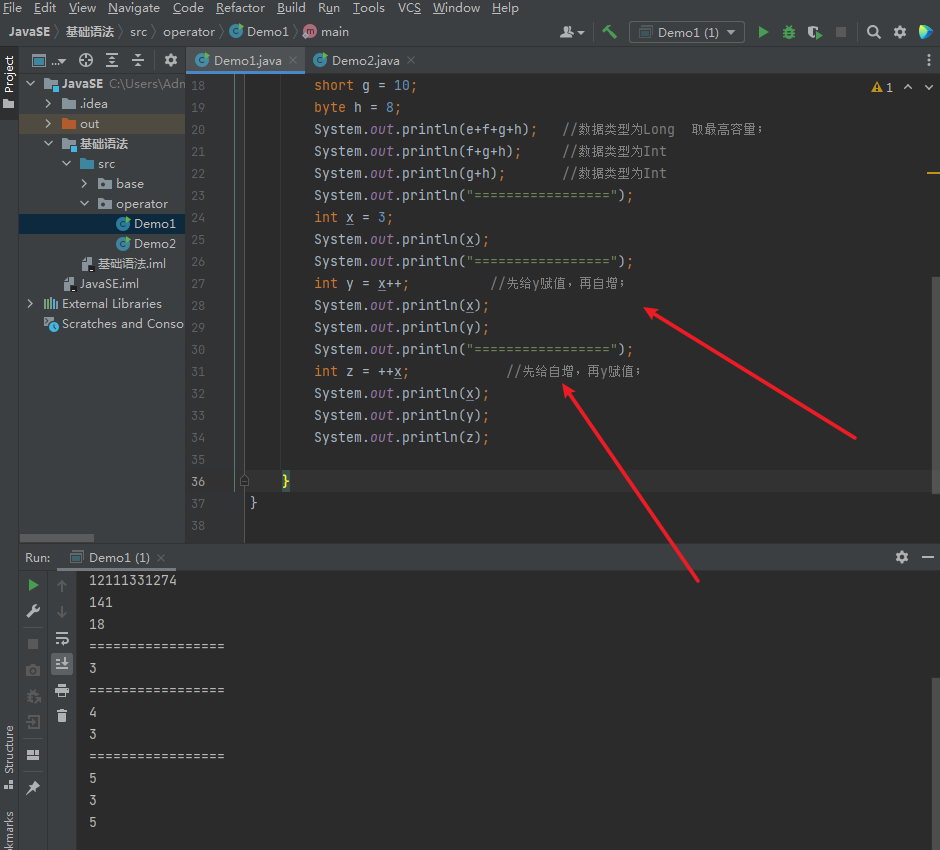Open the Refactor menu

[x=240, y=8]
